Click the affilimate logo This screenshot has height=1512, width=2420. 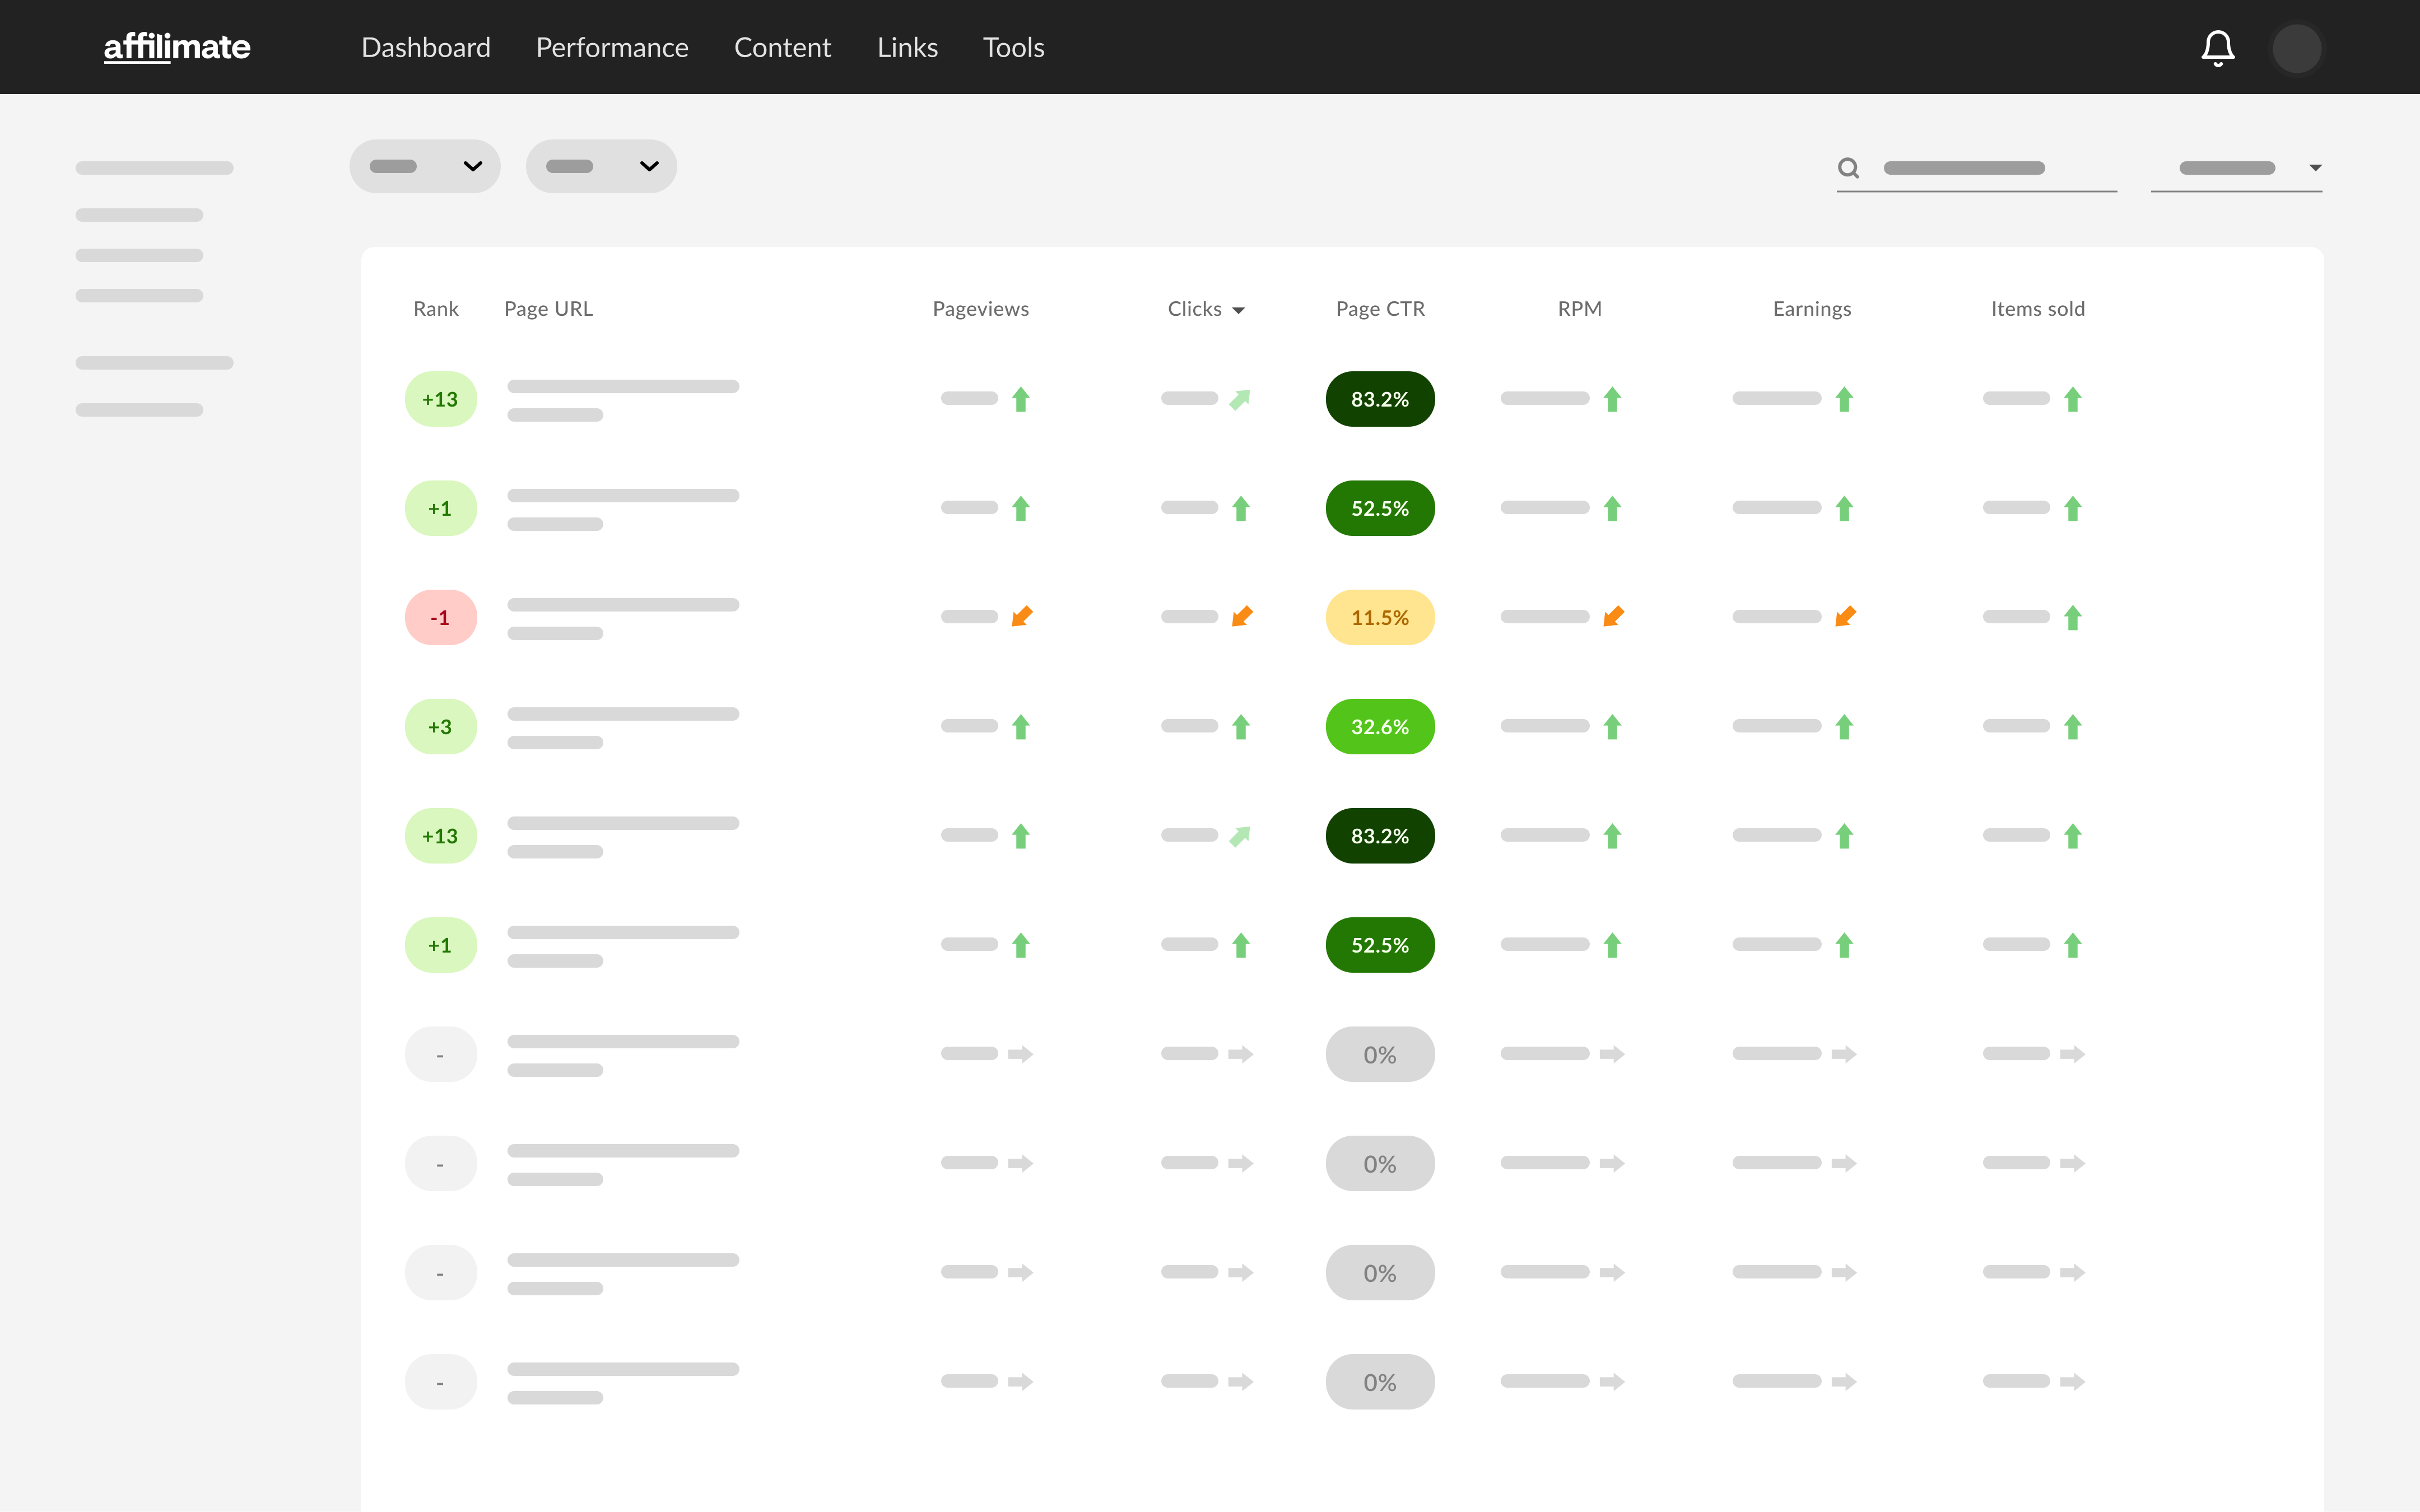[177, 47]
